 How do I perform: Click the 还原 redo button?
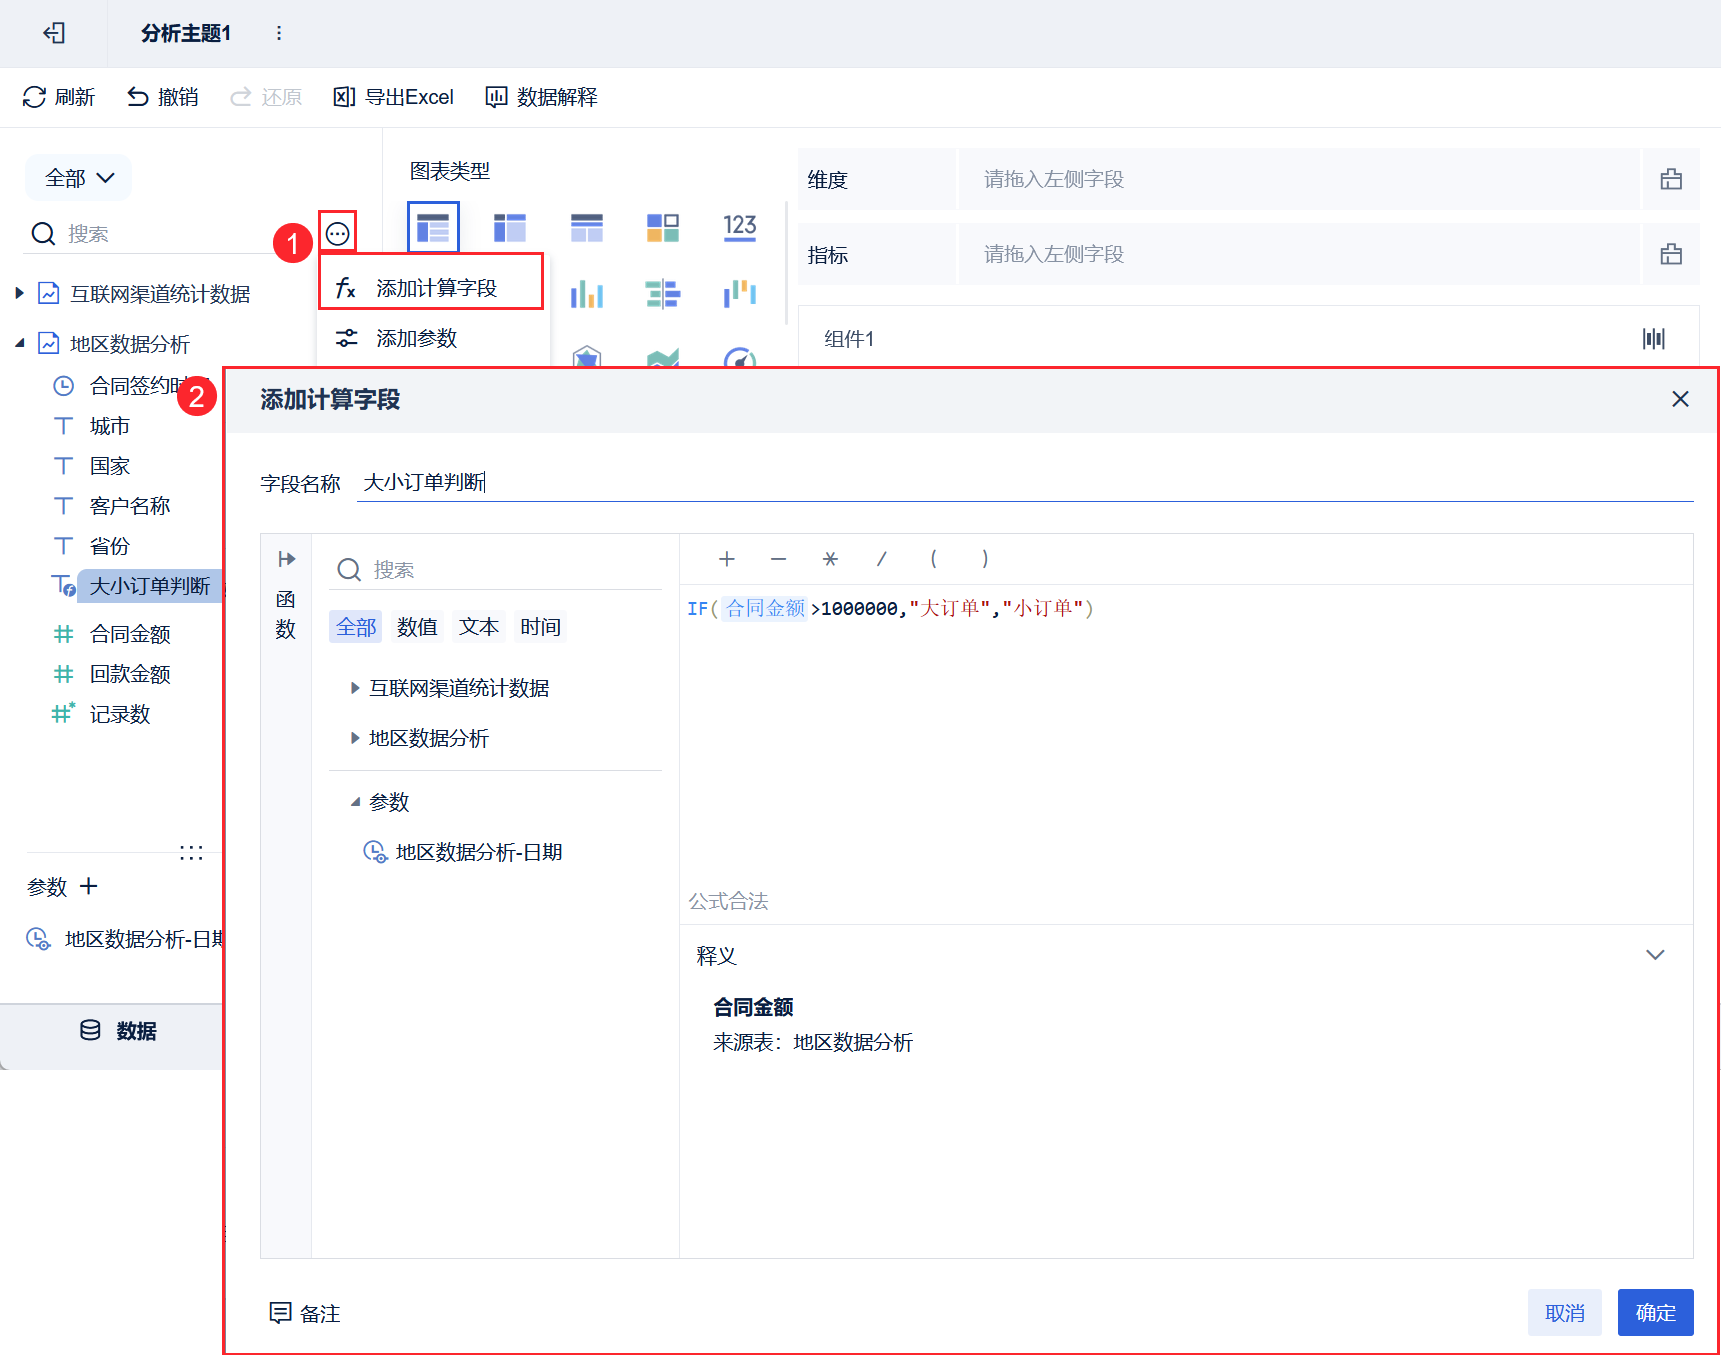pyautogui.click(x=266, y=97)
